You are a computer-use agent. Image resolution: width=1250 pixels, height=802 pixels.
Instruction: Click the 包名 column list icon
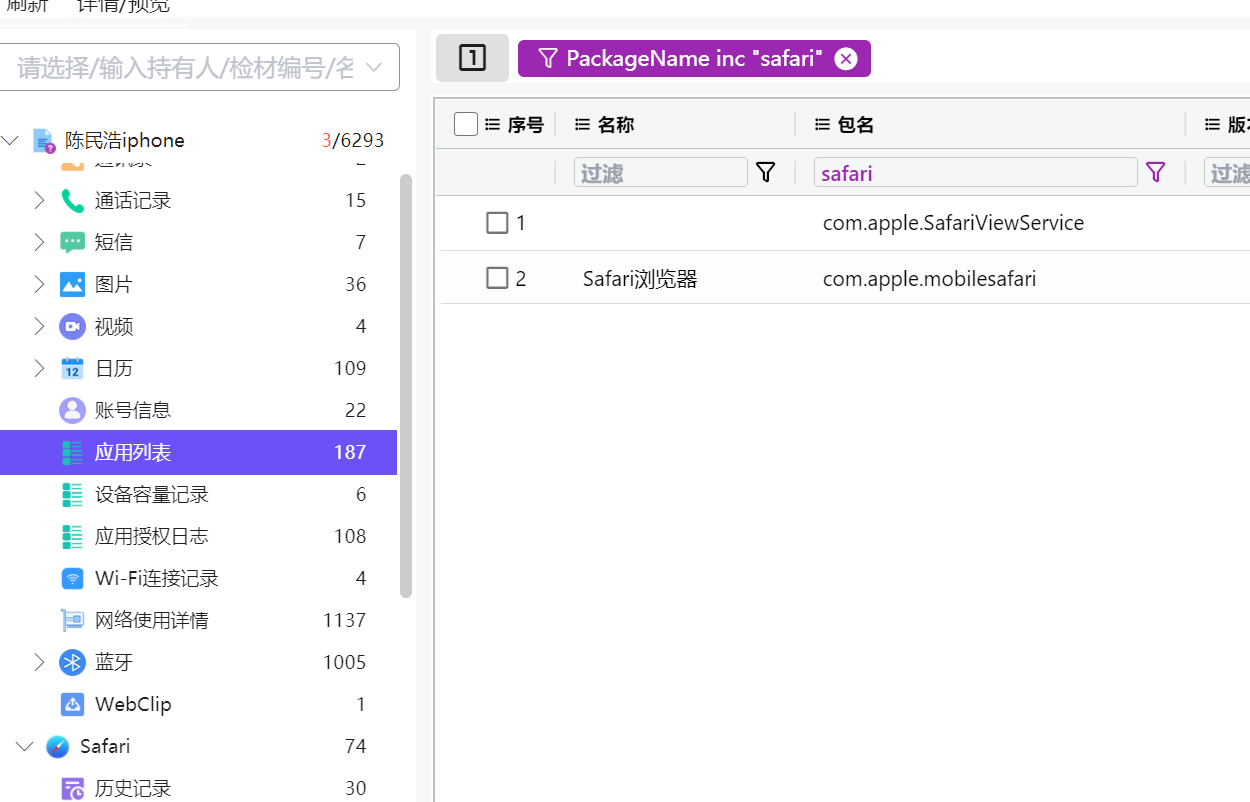[x=822, y=125]
